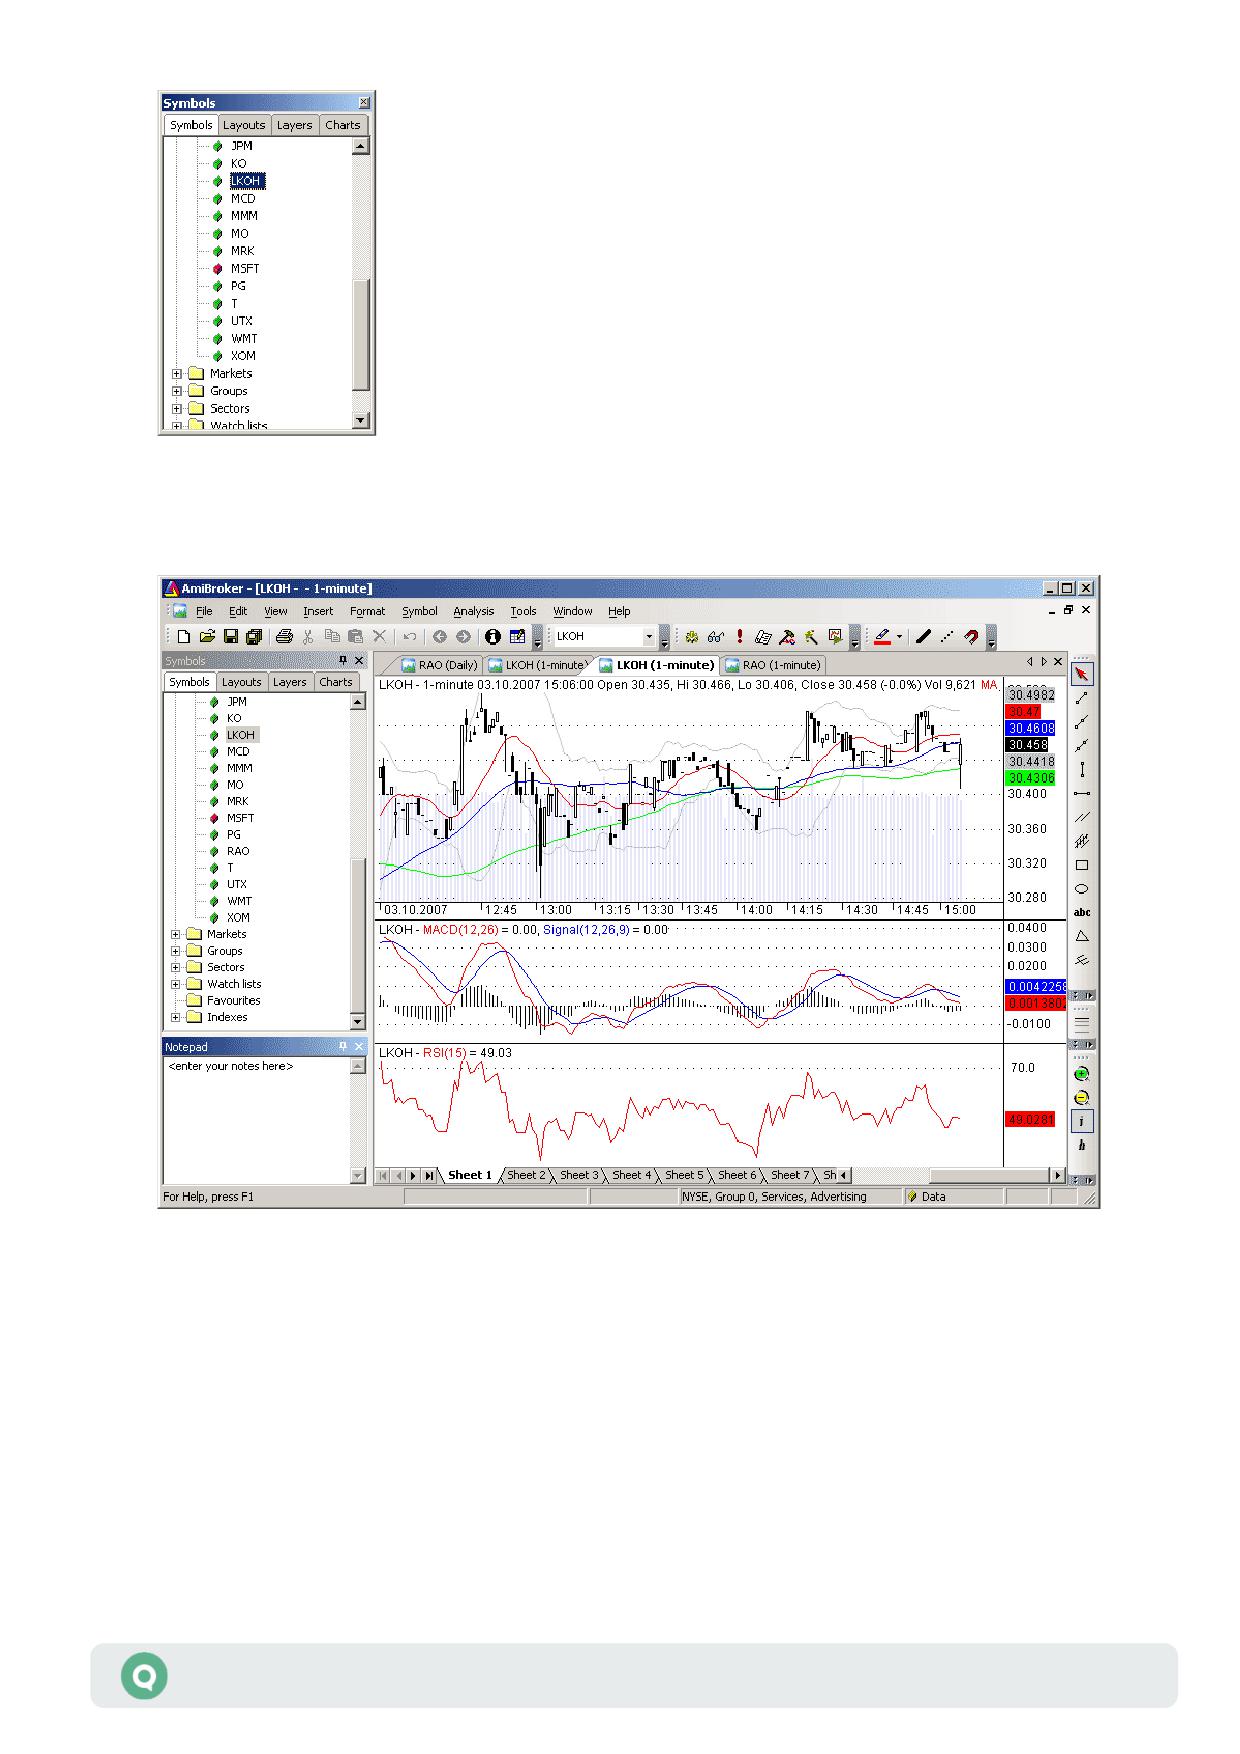The image size is (1240, 1754).
Task: Click the last-sheet navigation button
Action: tap(429, 1175)
